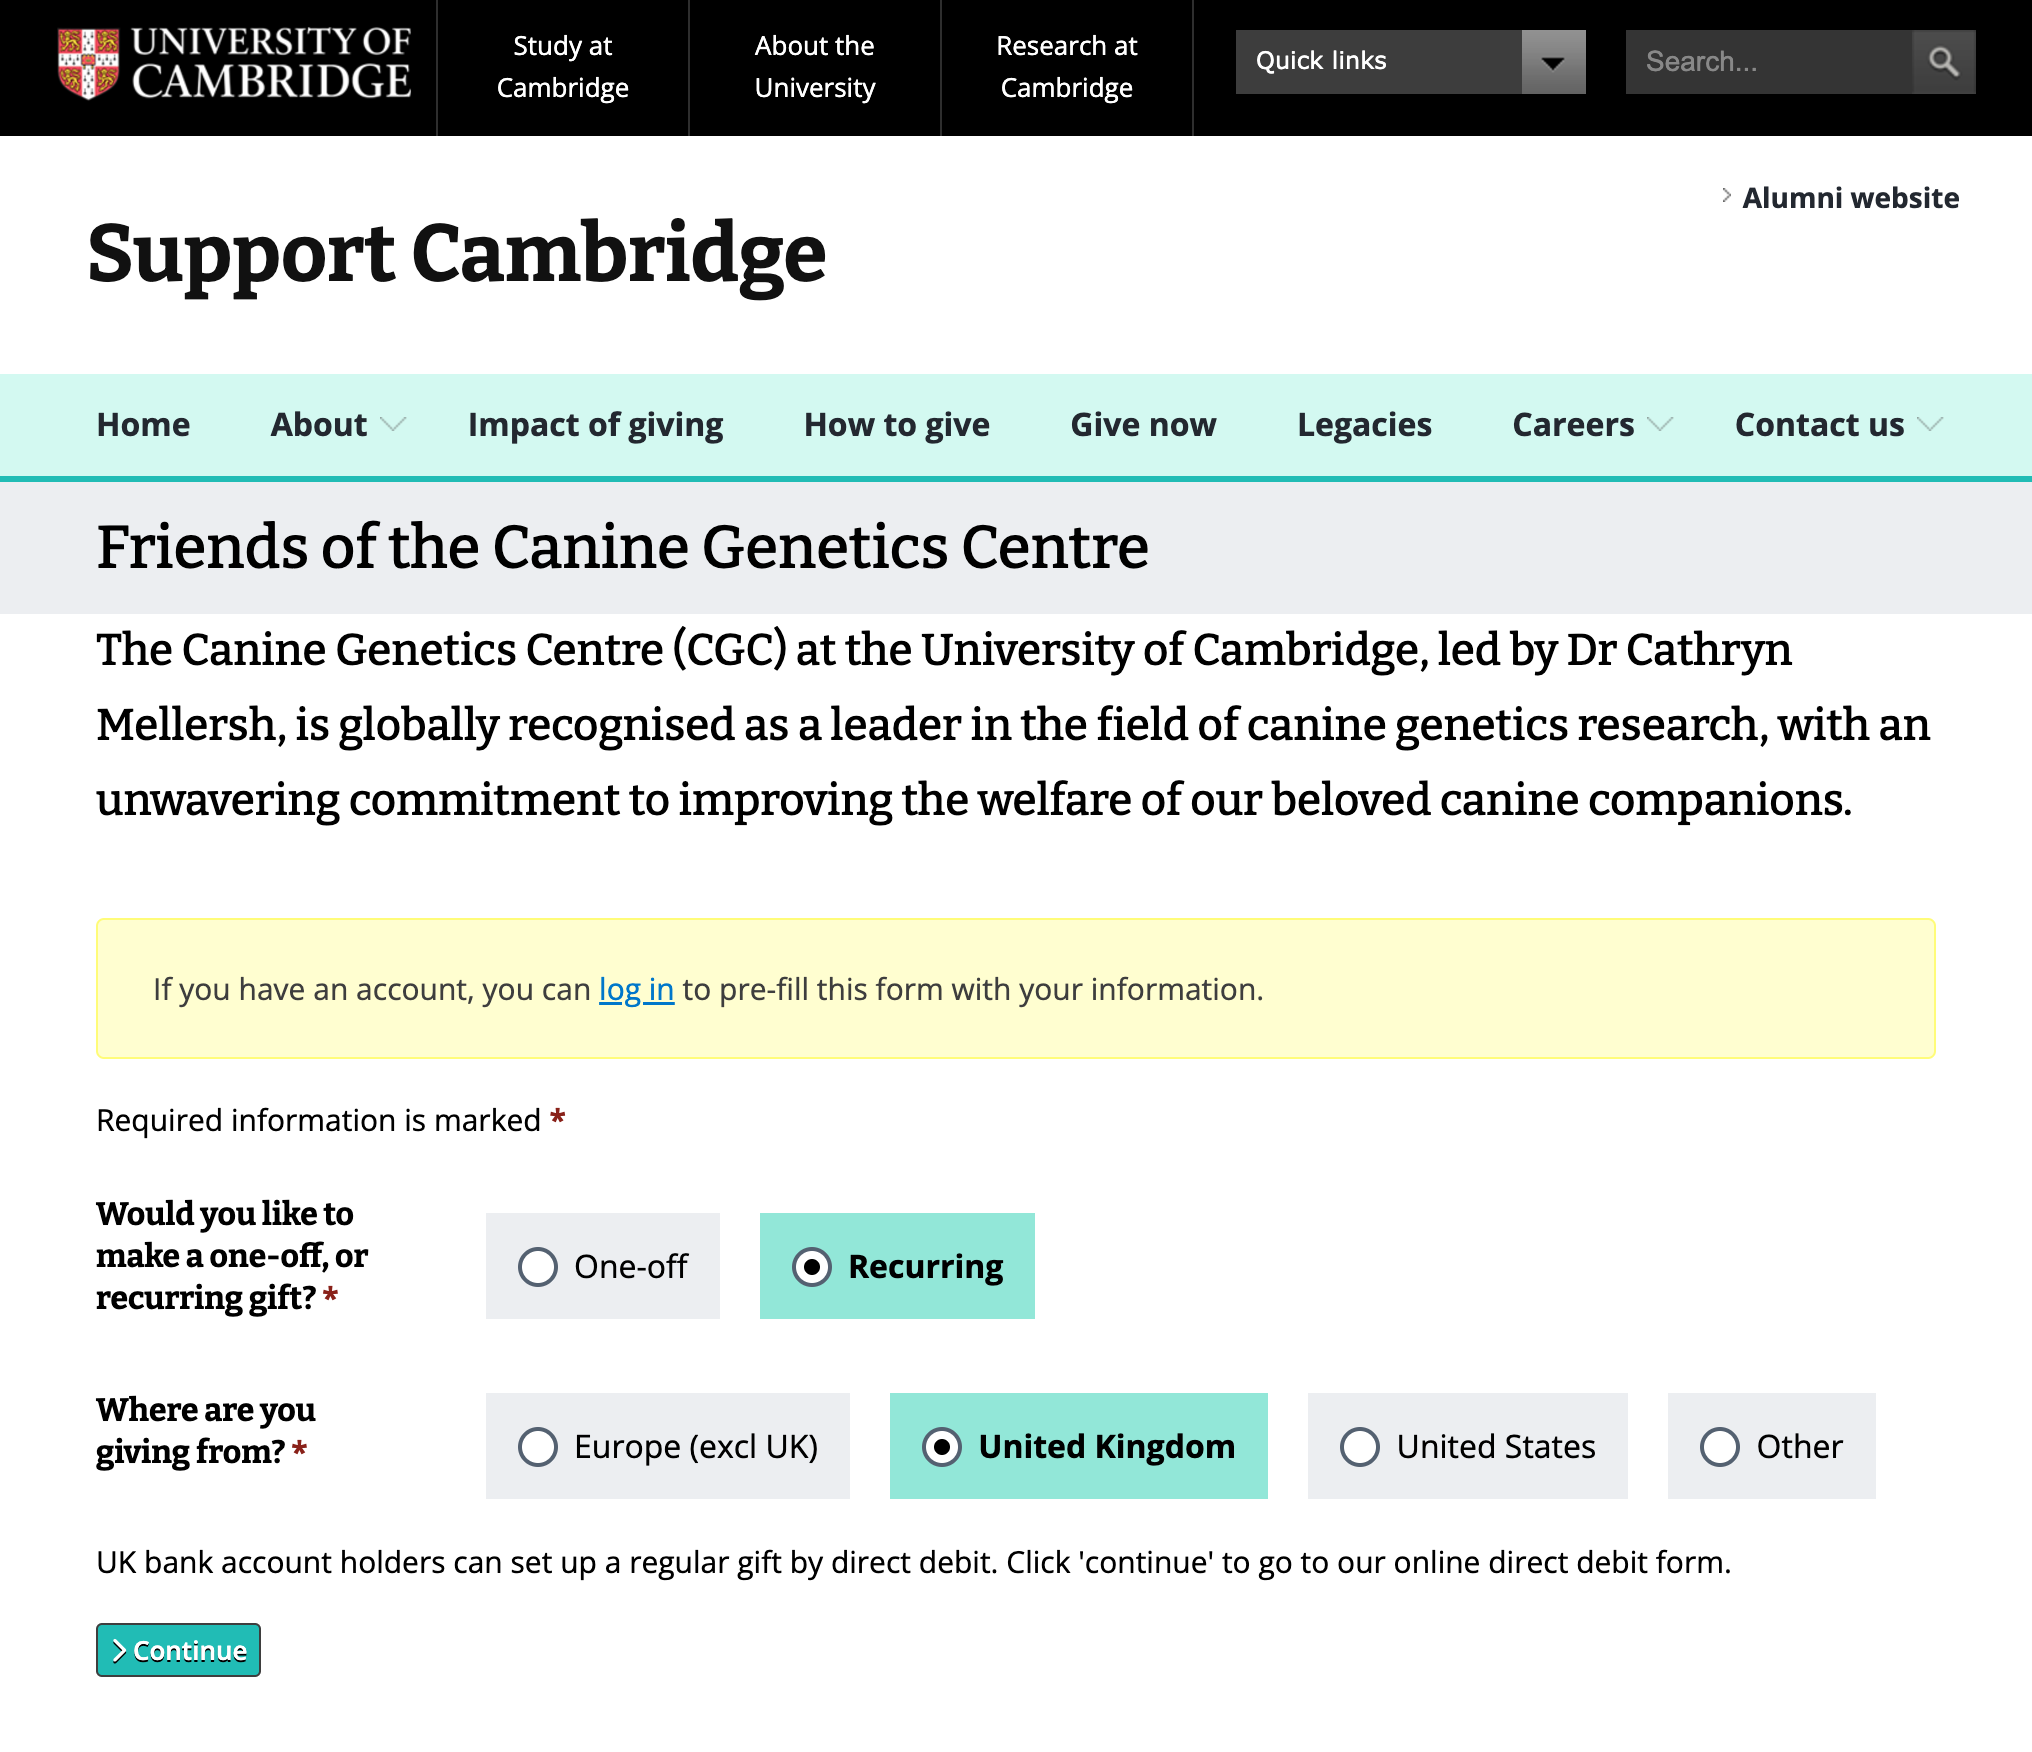
Task: Select the Recurring gift option
Action: point(812,1267)
